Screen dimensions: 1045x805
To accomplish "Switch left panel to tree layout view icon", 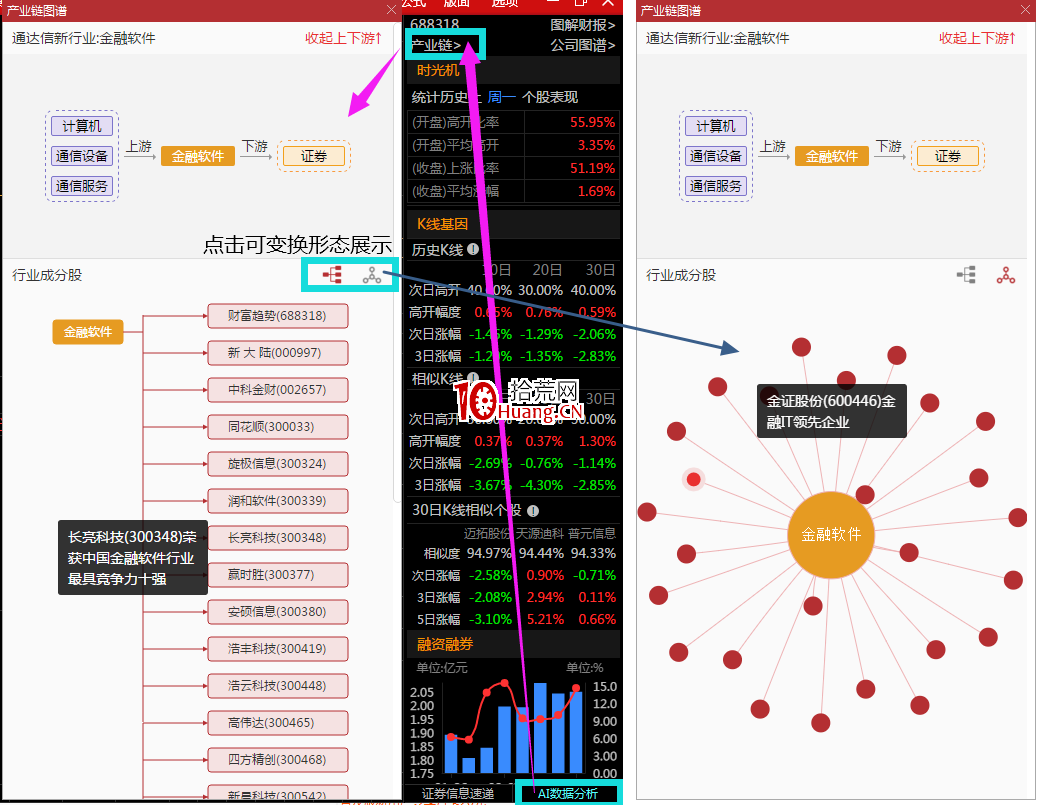I will (332, 275).
